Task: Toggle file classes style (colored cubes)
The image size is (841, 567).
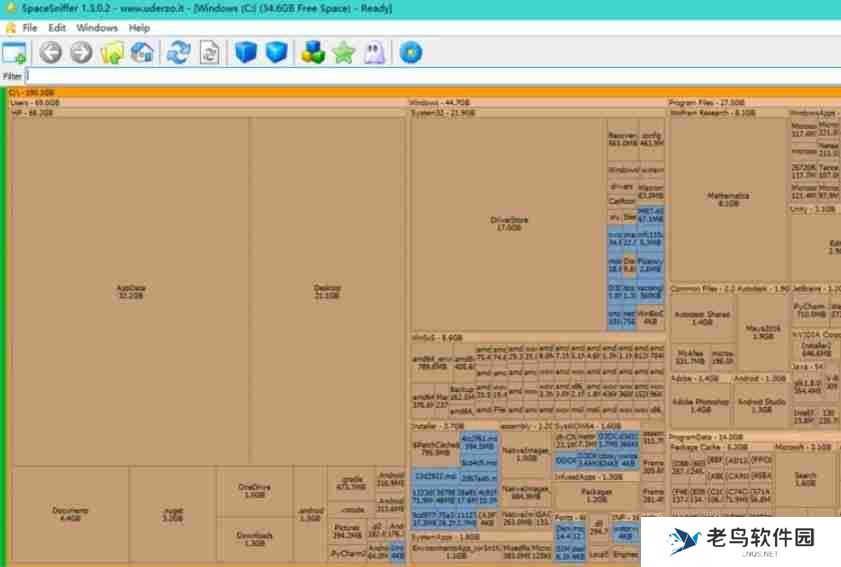Action: (313, 53)
